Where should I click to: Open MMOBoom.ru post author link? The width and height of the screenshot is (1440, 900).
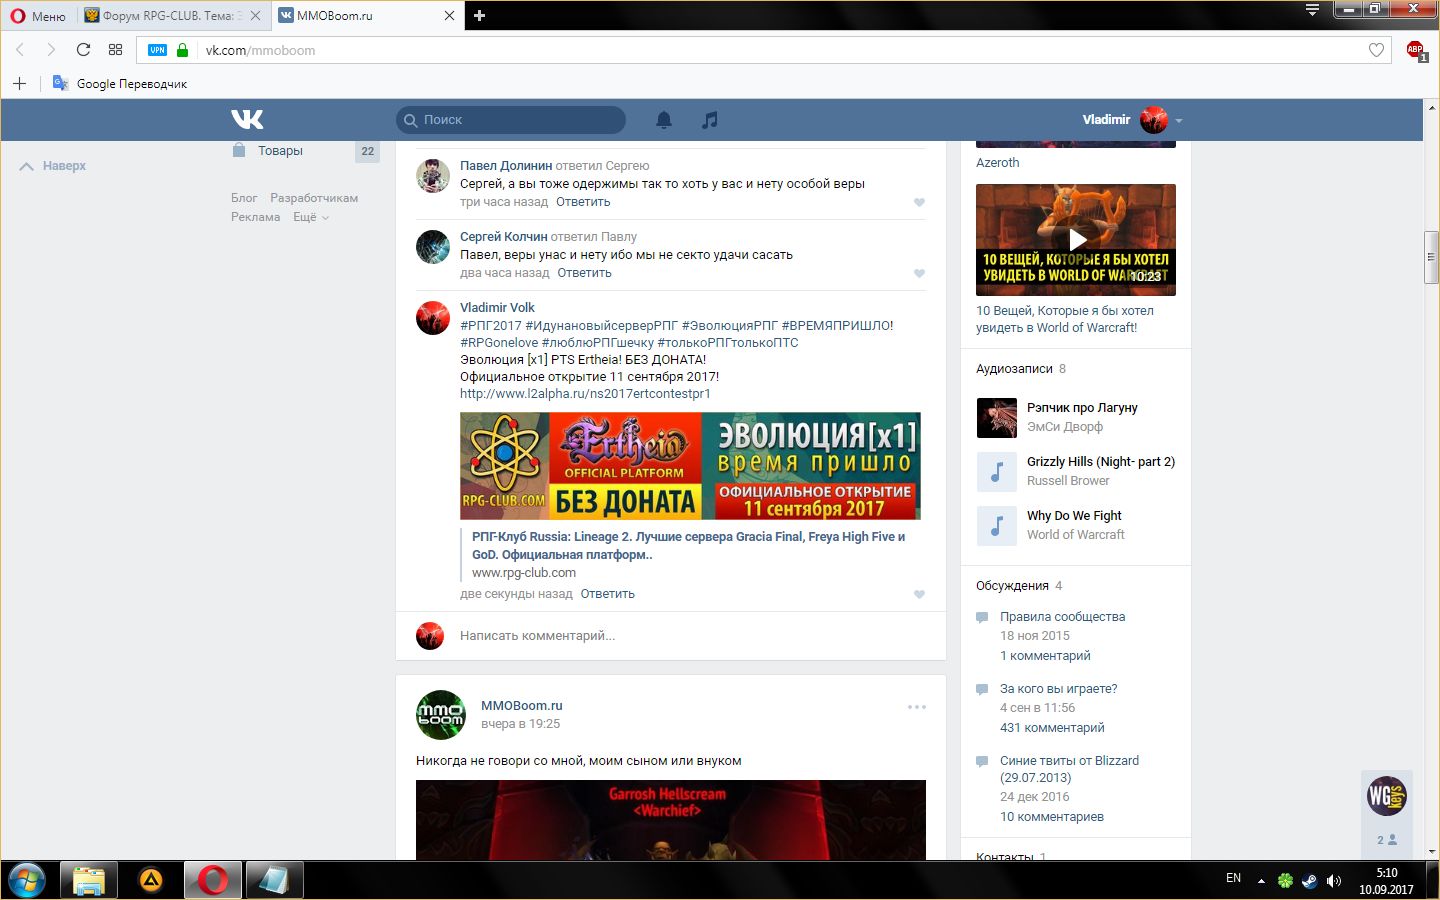tap(521, 706)
